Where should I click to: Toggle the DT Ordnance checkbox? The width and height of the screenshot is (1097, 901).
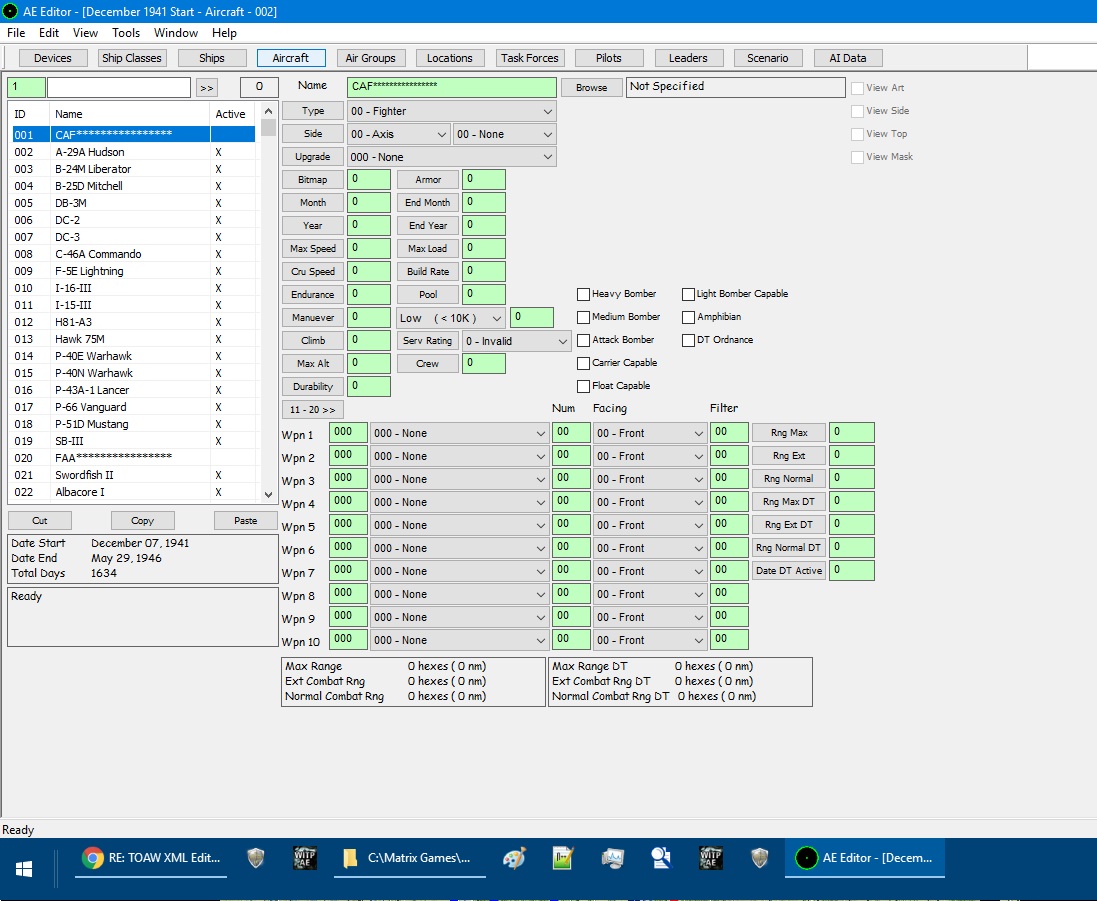688,340
